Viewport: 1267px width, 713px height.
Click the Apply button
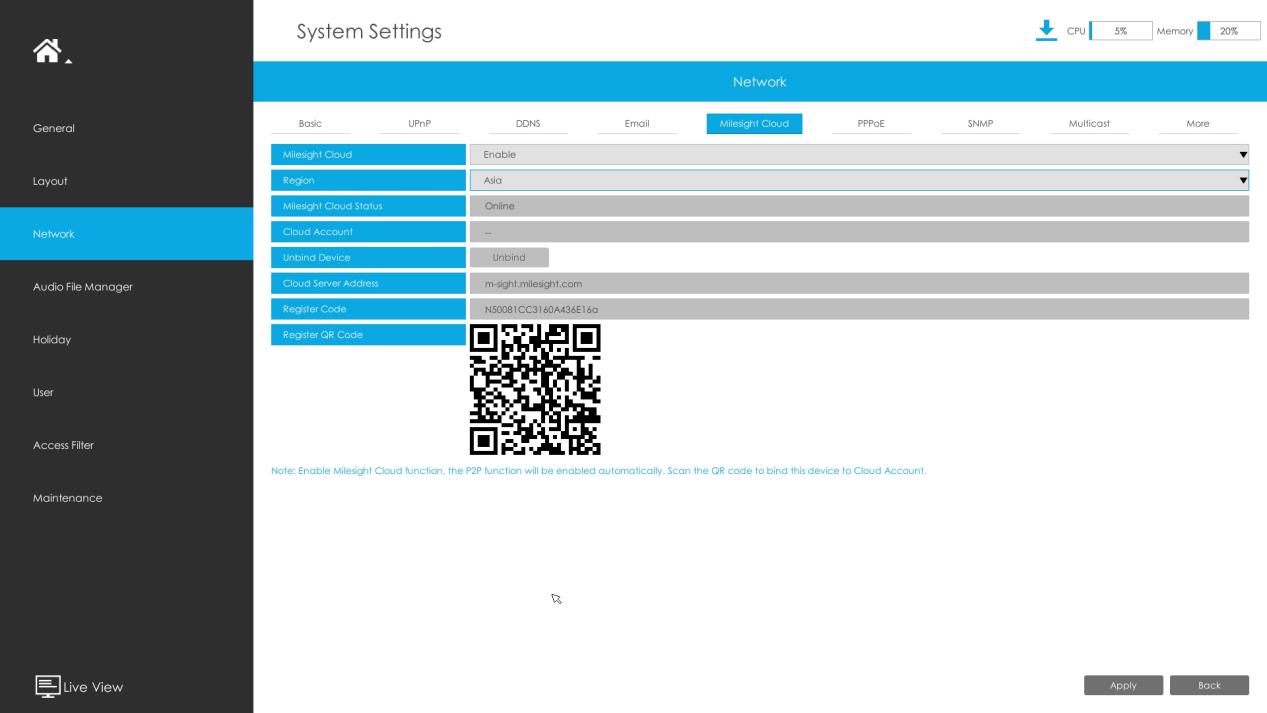1123,685
